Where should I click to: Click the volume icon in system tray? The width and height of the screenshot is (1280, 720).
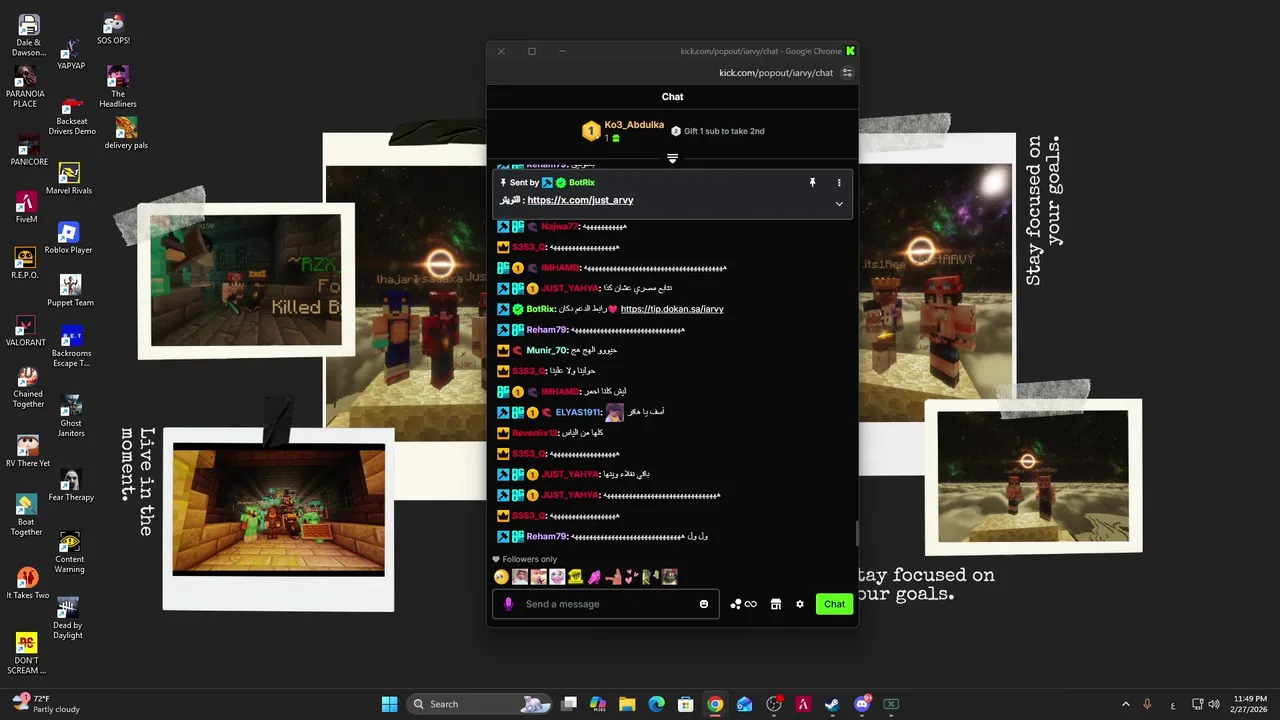tap(1214, 704)
